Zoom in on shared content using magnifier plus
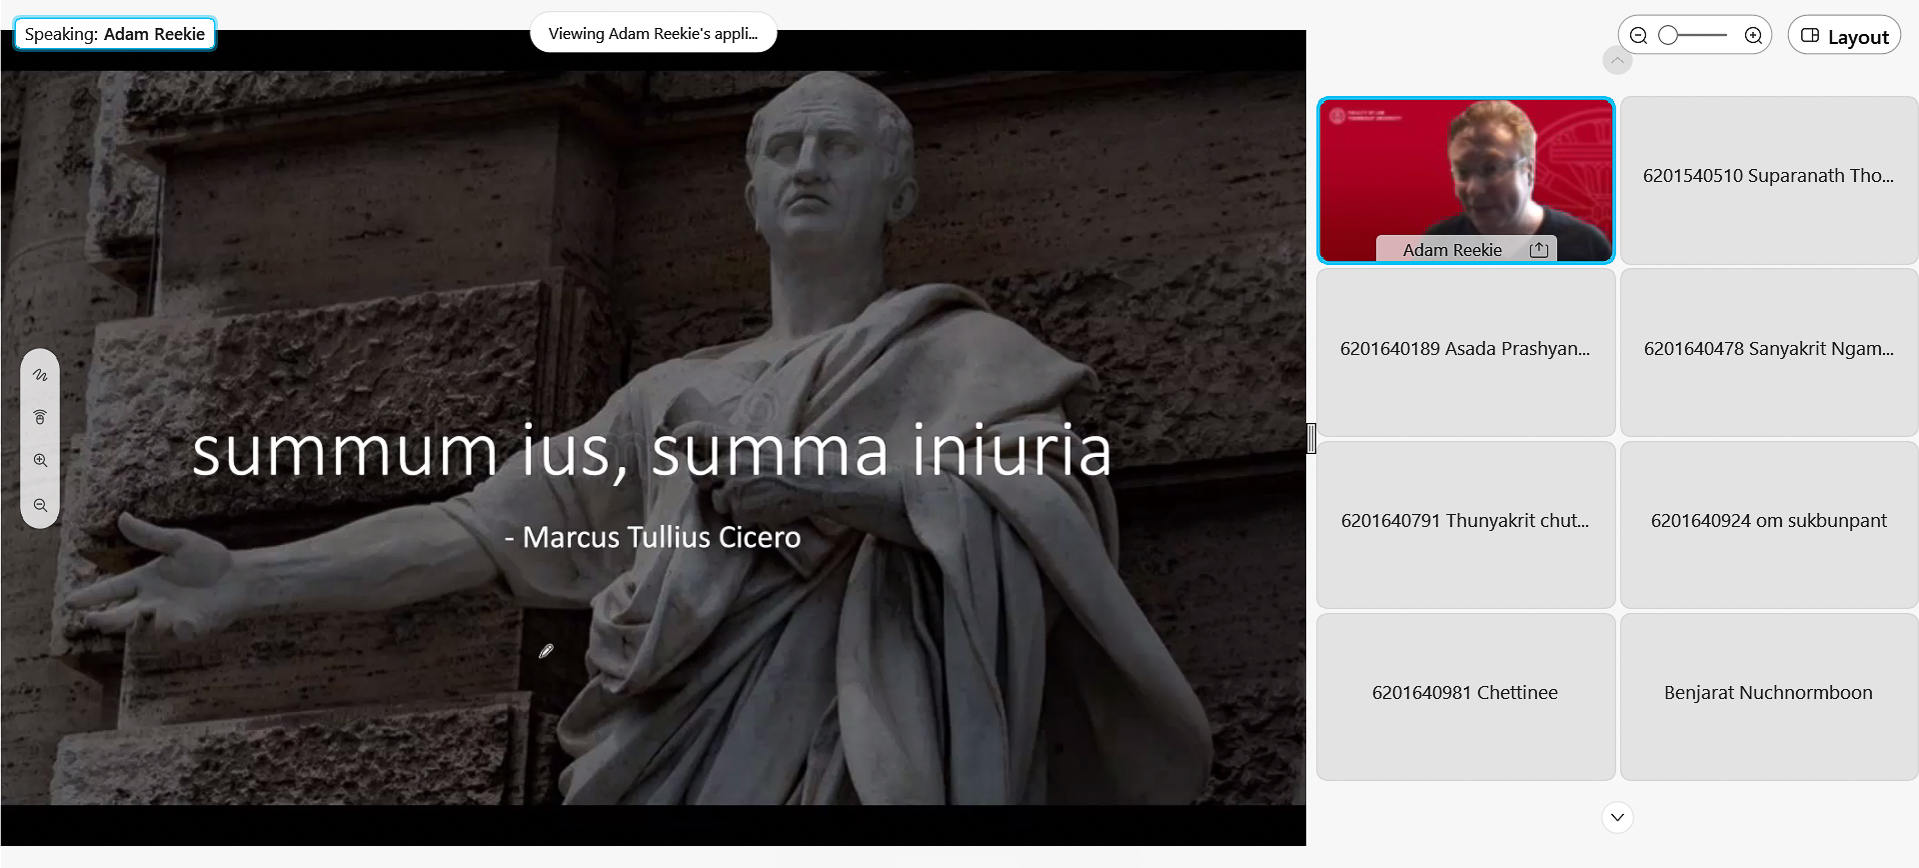1919x868 pixels. [x=40, y=461]
